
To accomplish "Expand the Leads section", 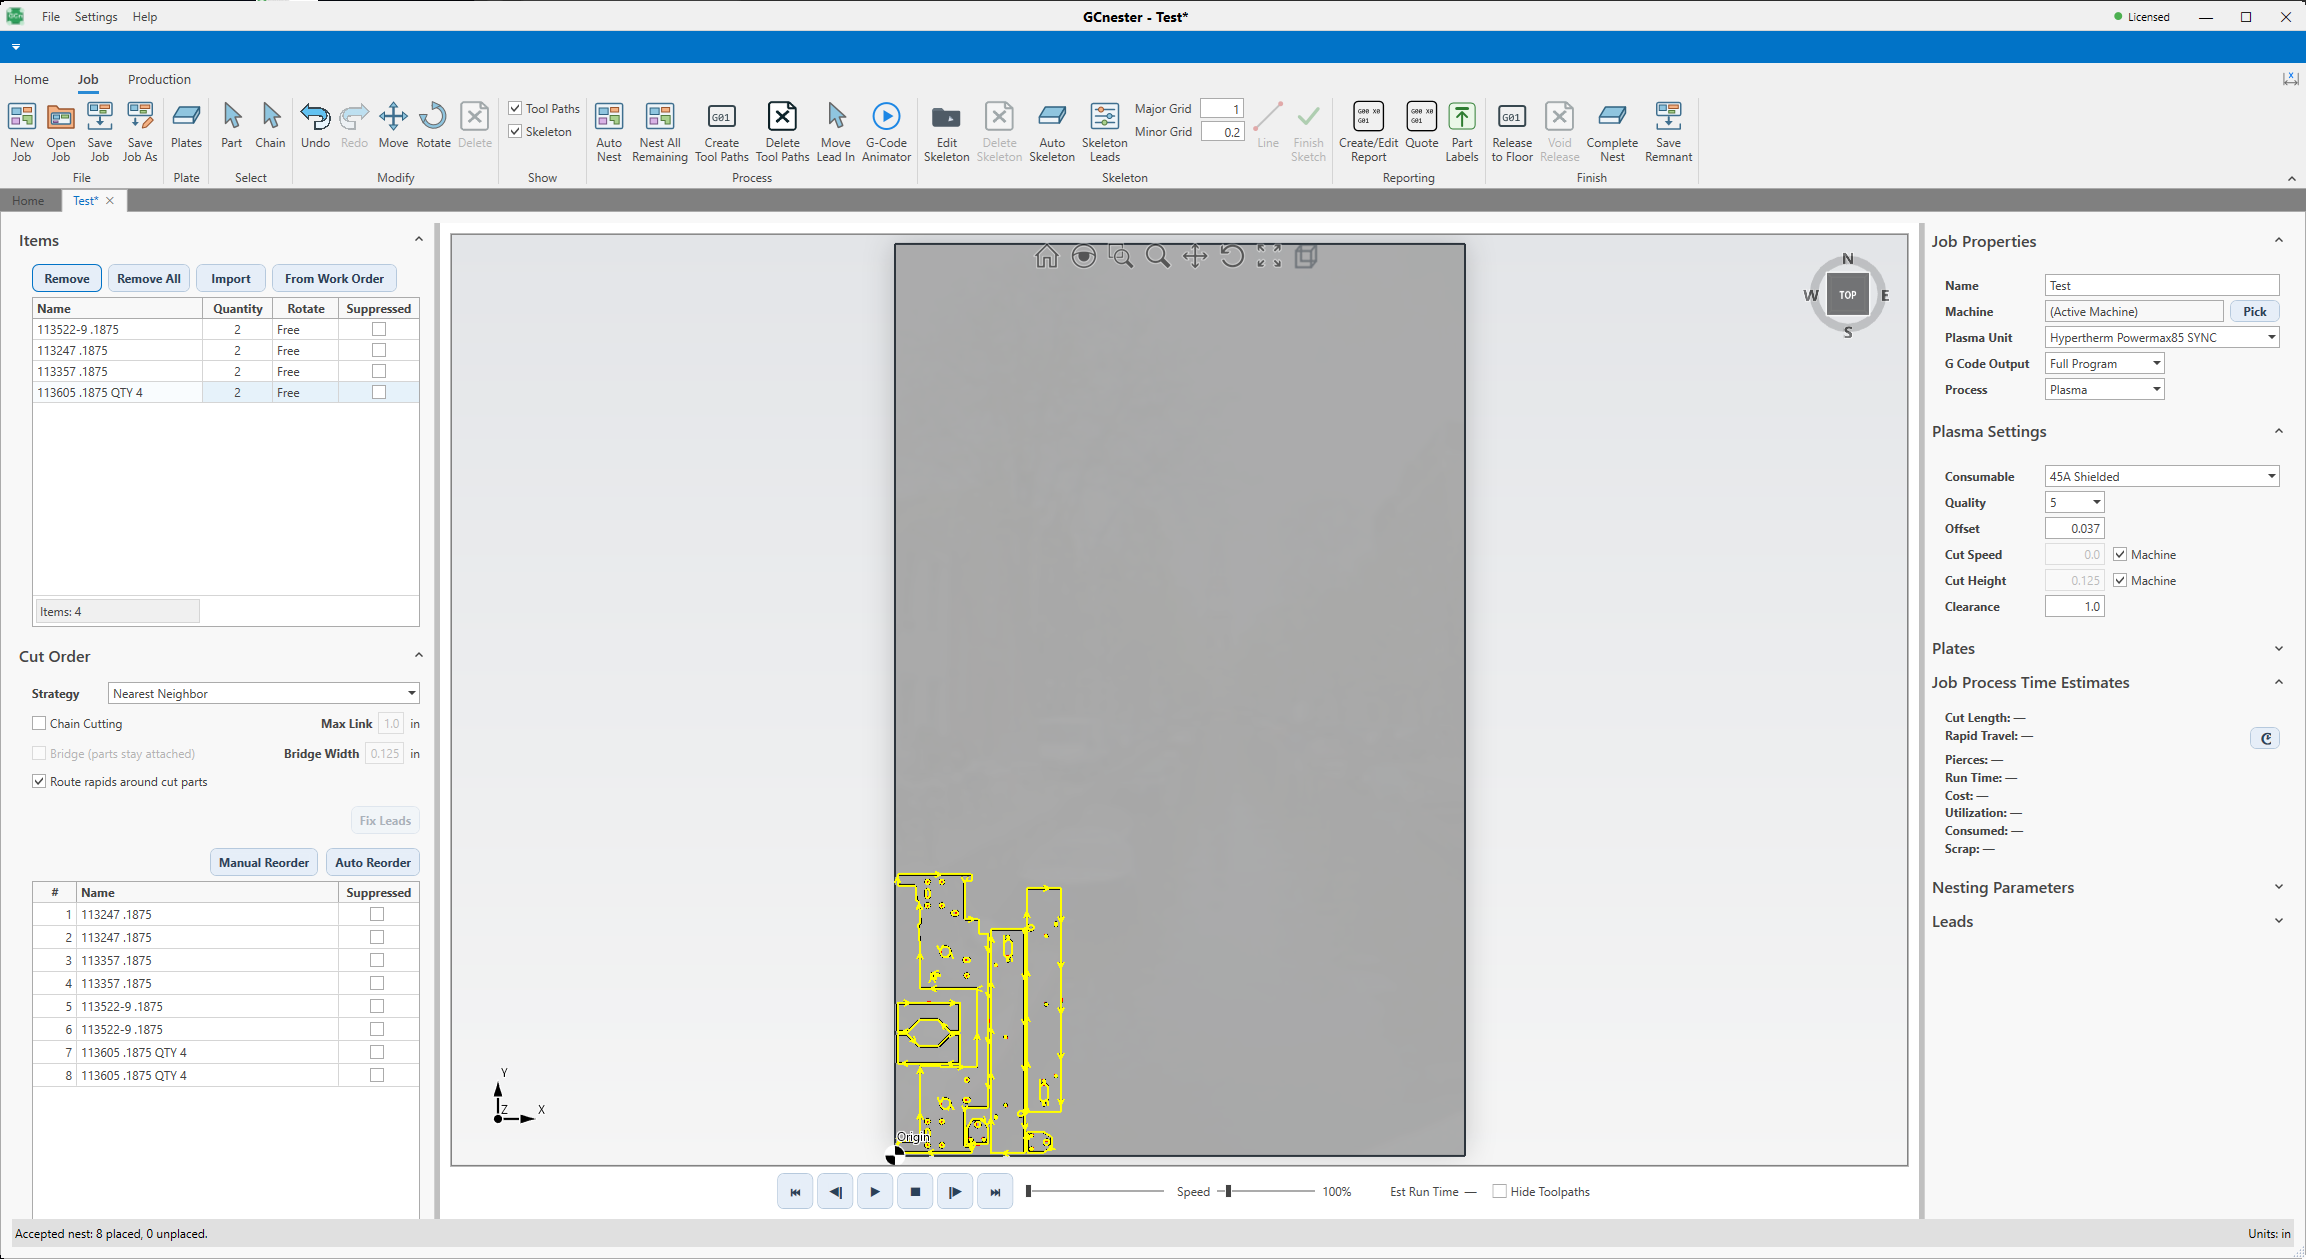I will click(x=2278, y=921).
